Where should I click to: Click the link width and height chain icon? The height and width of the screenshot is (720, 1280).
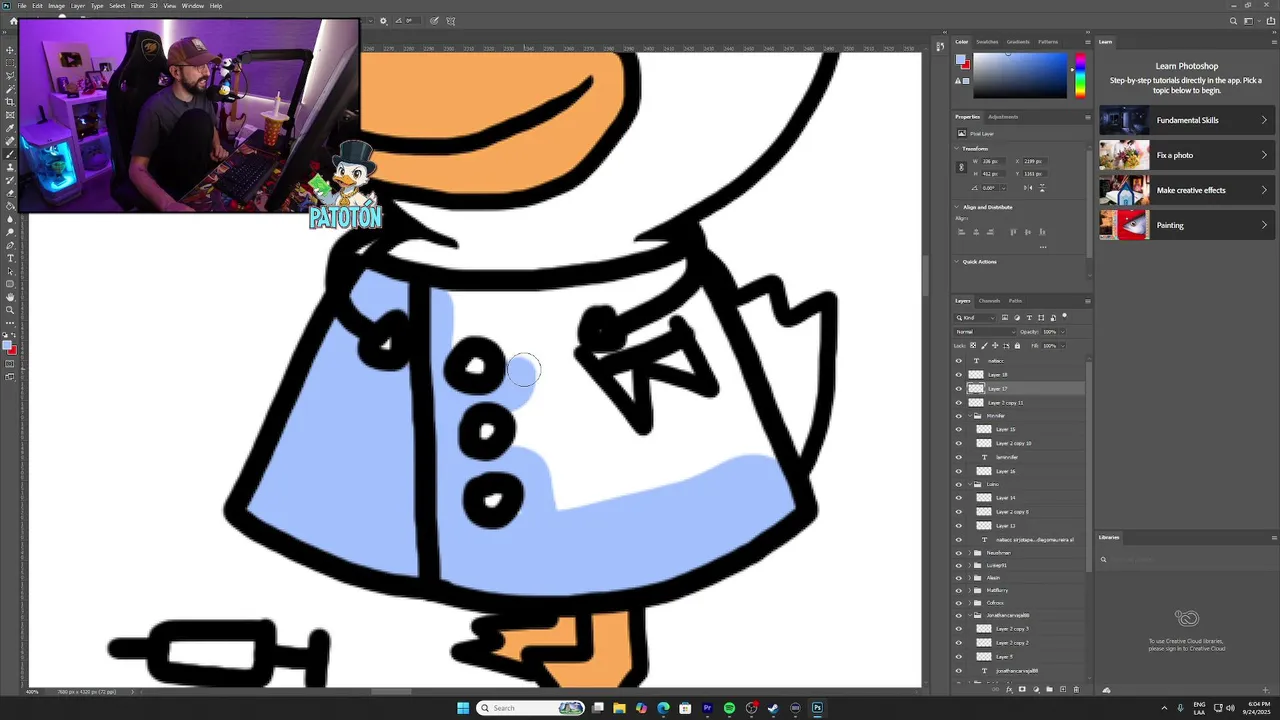961,167
